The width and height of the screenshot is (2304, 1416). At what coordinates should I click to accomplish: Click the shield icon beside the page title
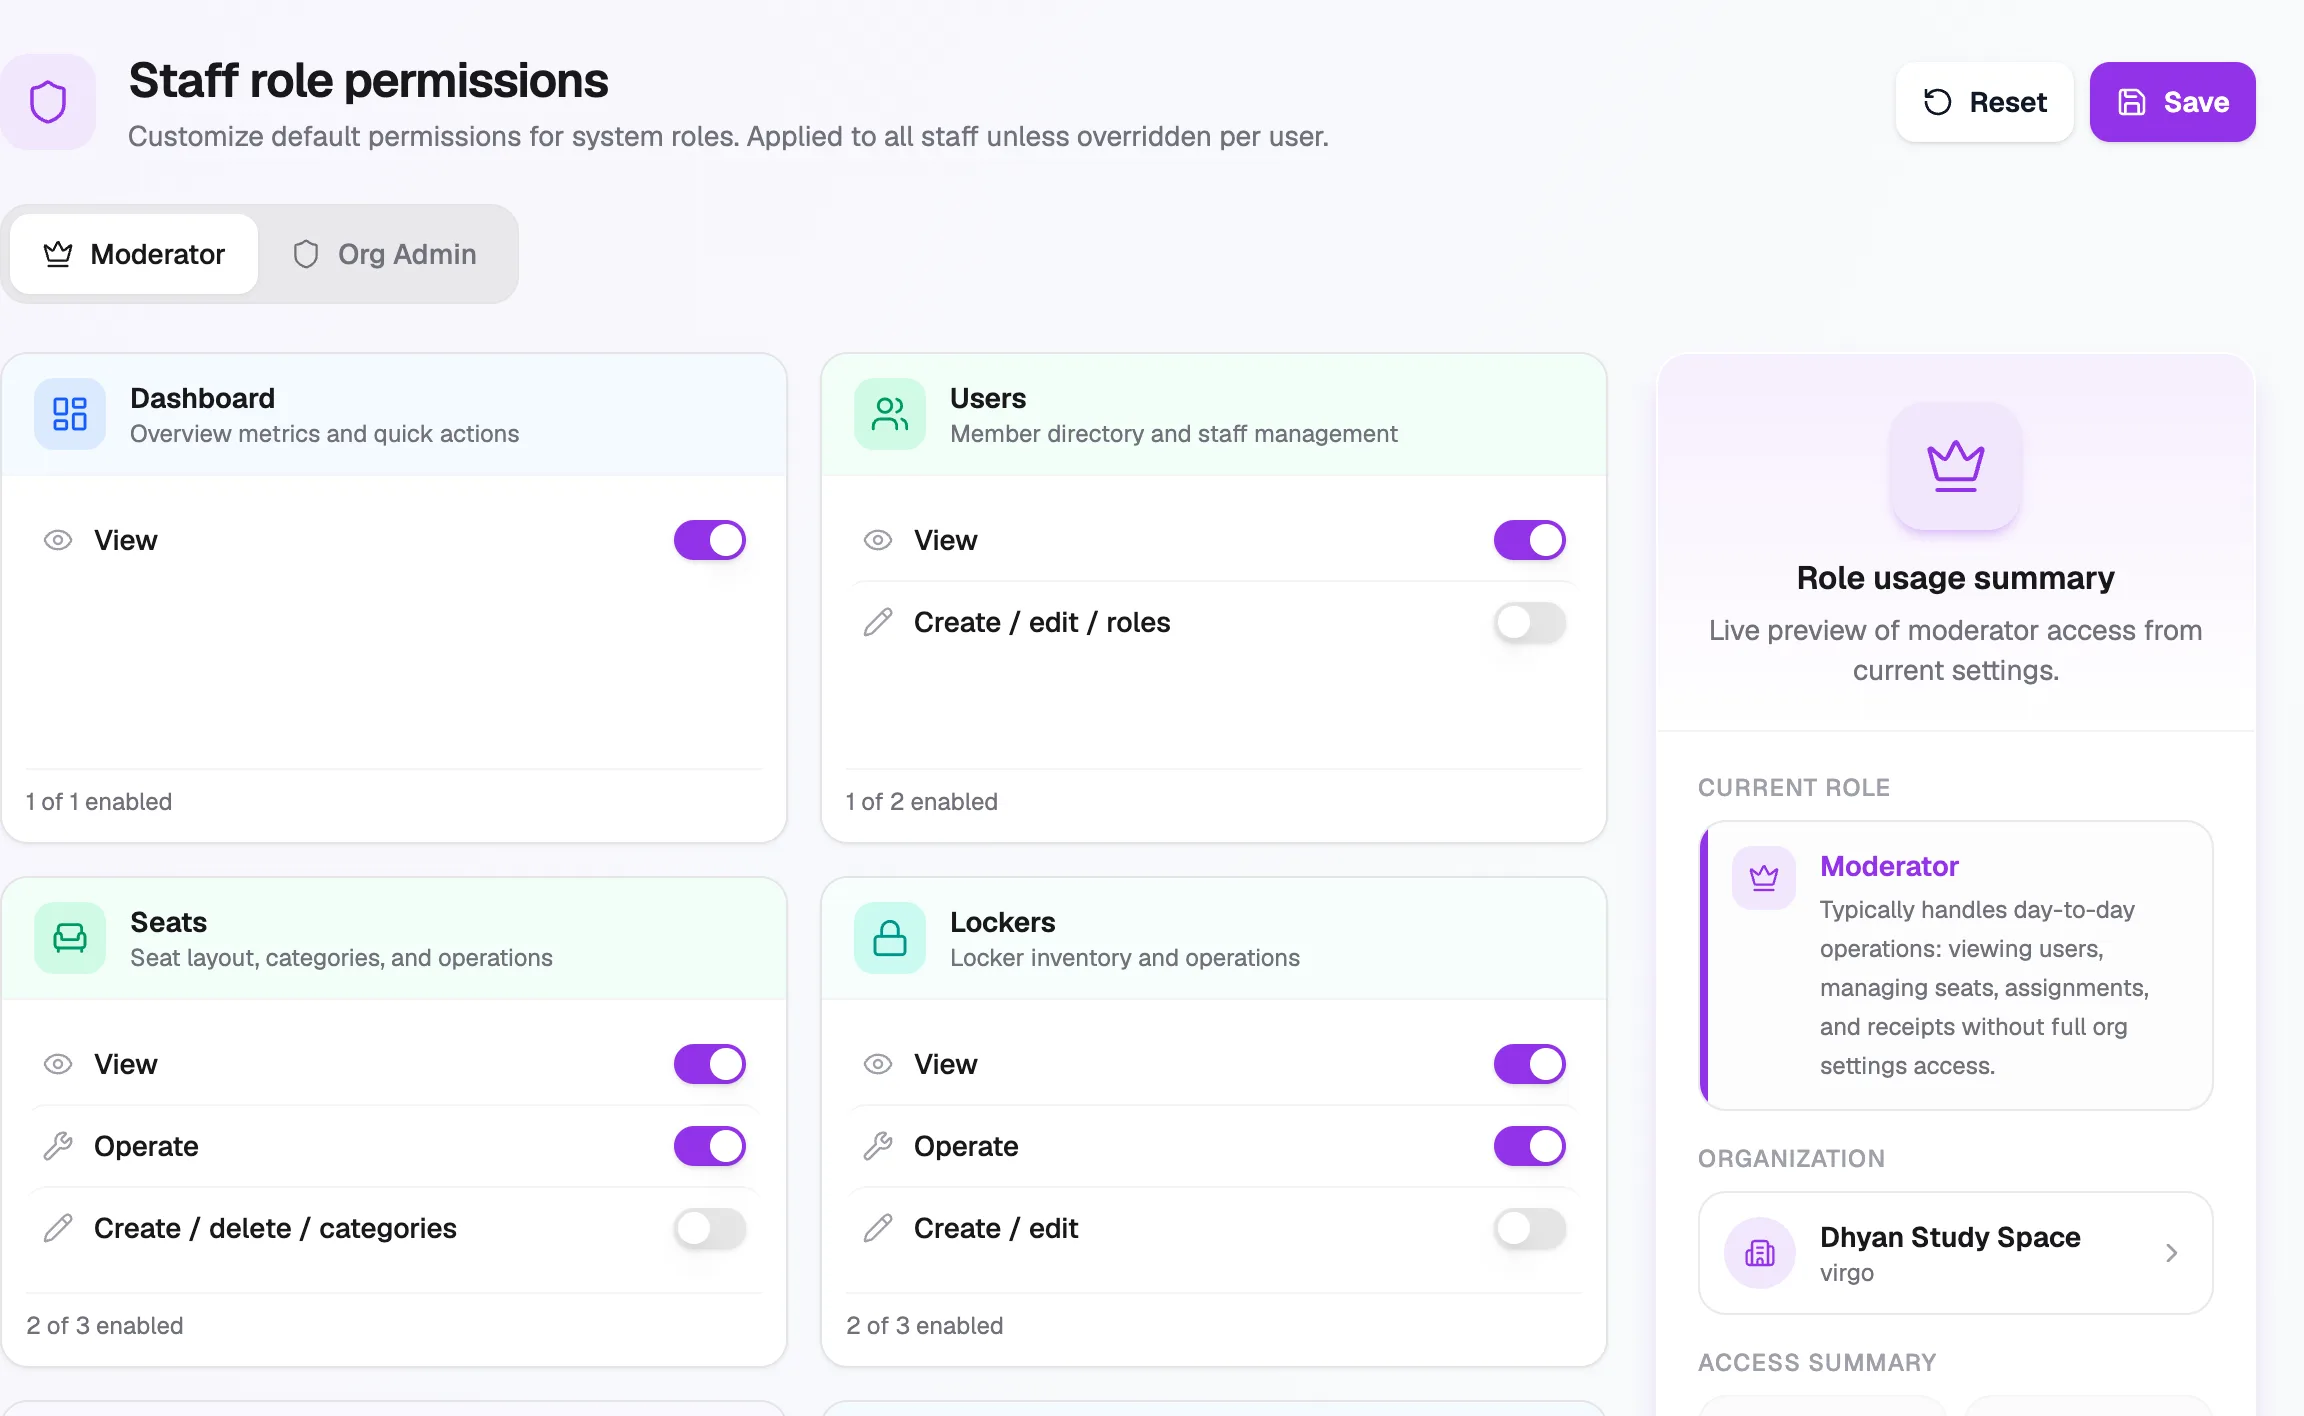click(48, 102)
